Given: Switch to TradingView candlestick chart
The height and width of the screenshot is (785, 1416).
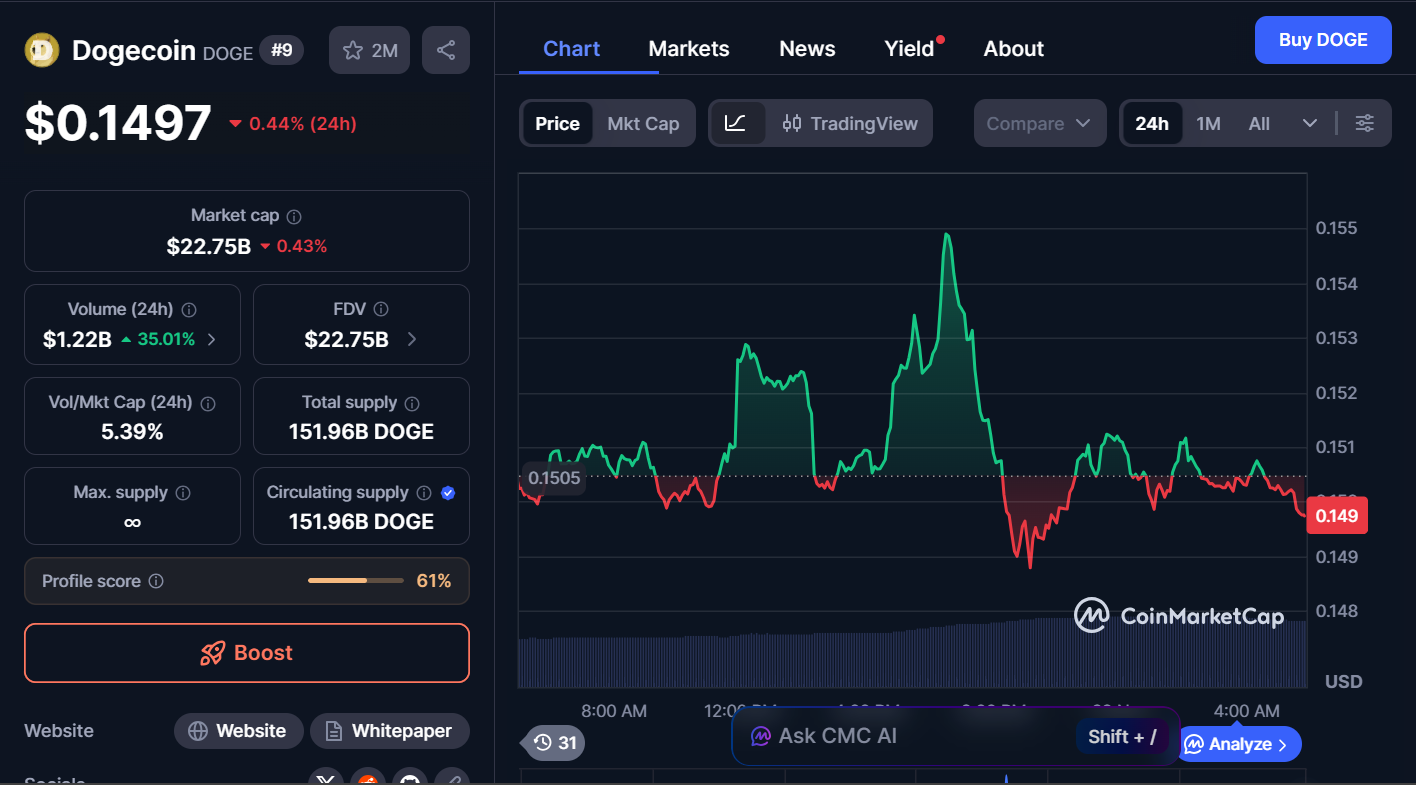Looking at the screenshot, I should pyautogui.click(x=851, y=123).
